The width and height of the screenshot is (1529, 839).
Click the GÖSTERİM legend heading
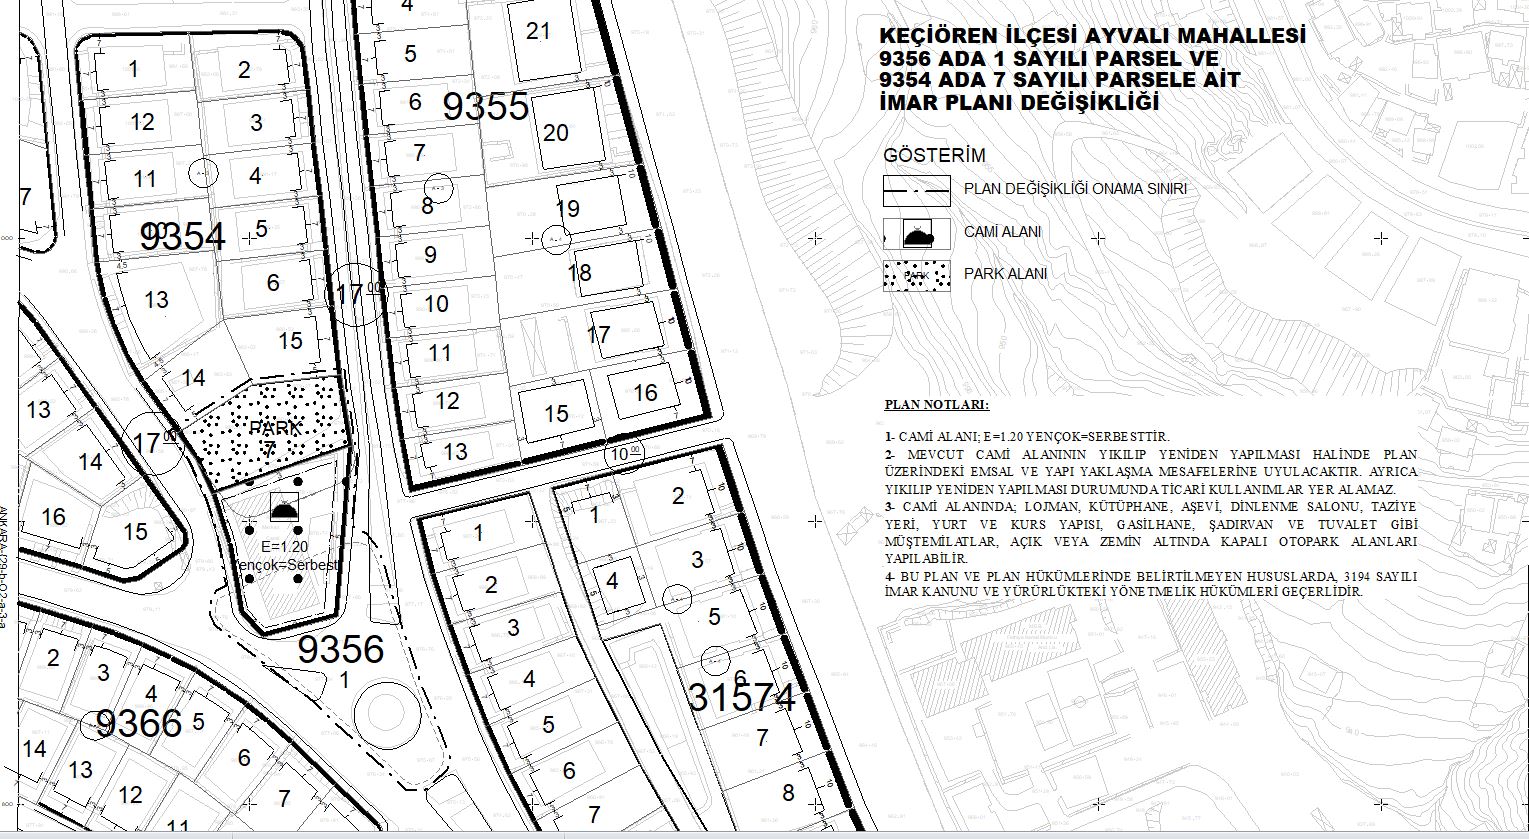(x=934, y=156)
